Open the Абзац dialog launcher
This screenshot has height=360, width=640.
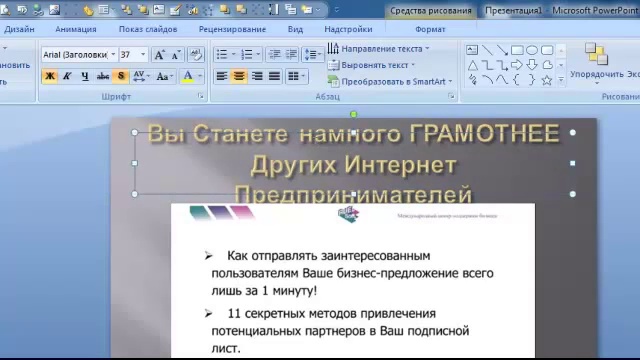pyautogui.click(x=451, y=96)
